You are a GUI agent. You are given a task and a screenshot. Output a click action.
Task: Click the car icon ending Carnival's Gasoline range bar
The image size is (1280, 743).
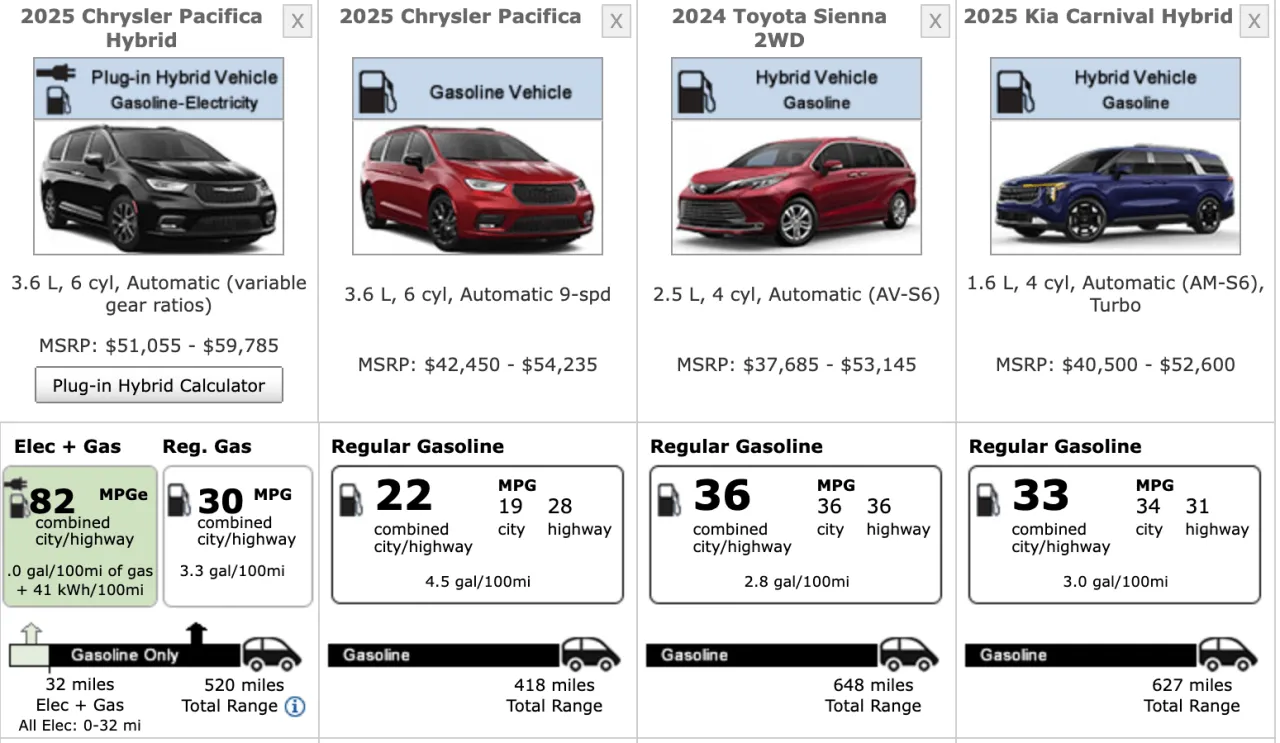tap(1229, 655)
